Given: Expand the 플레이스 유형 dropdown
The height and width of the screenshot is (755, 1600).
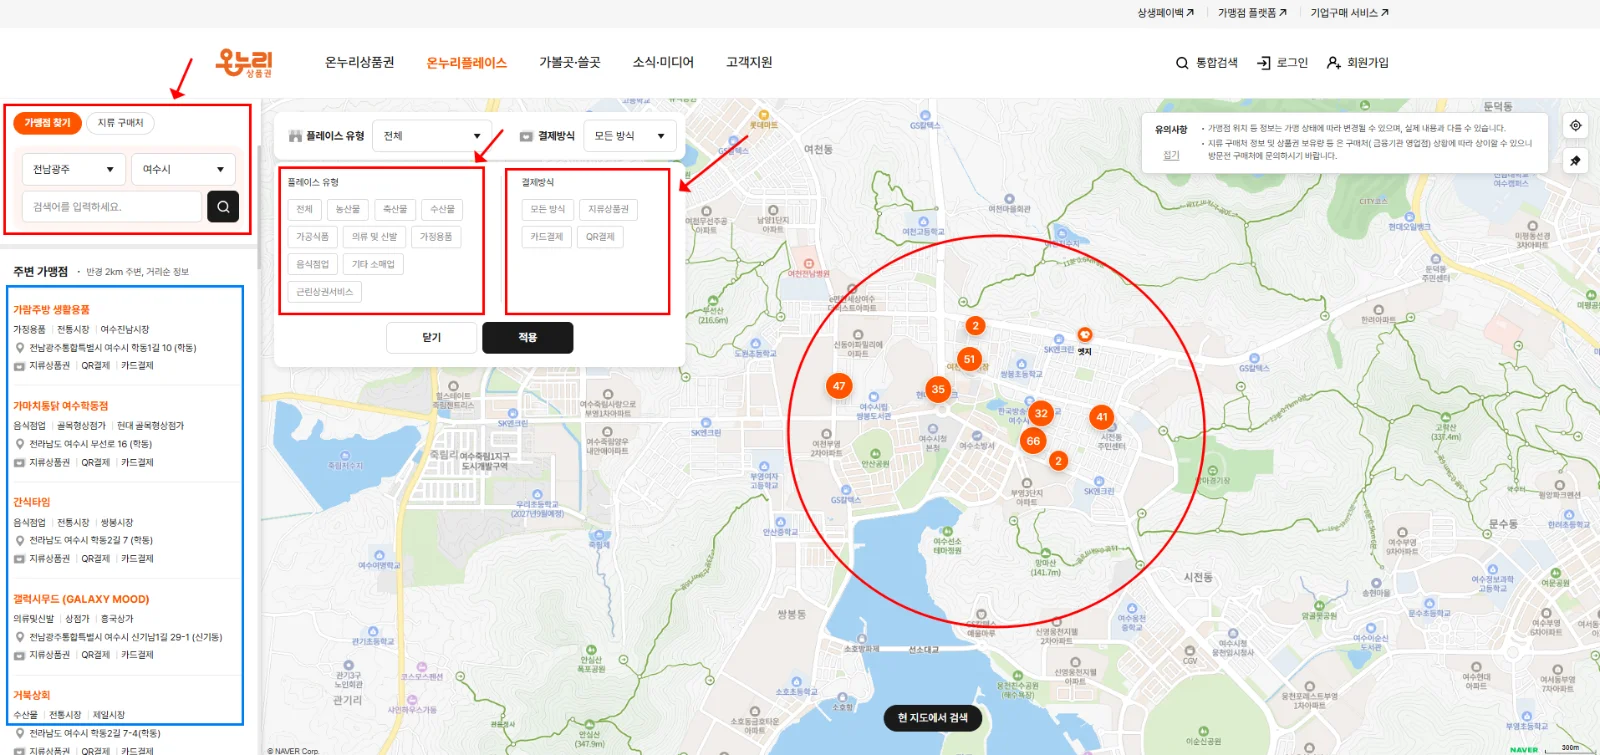Looking at the screenshot, I should click(x=432, y=136).
